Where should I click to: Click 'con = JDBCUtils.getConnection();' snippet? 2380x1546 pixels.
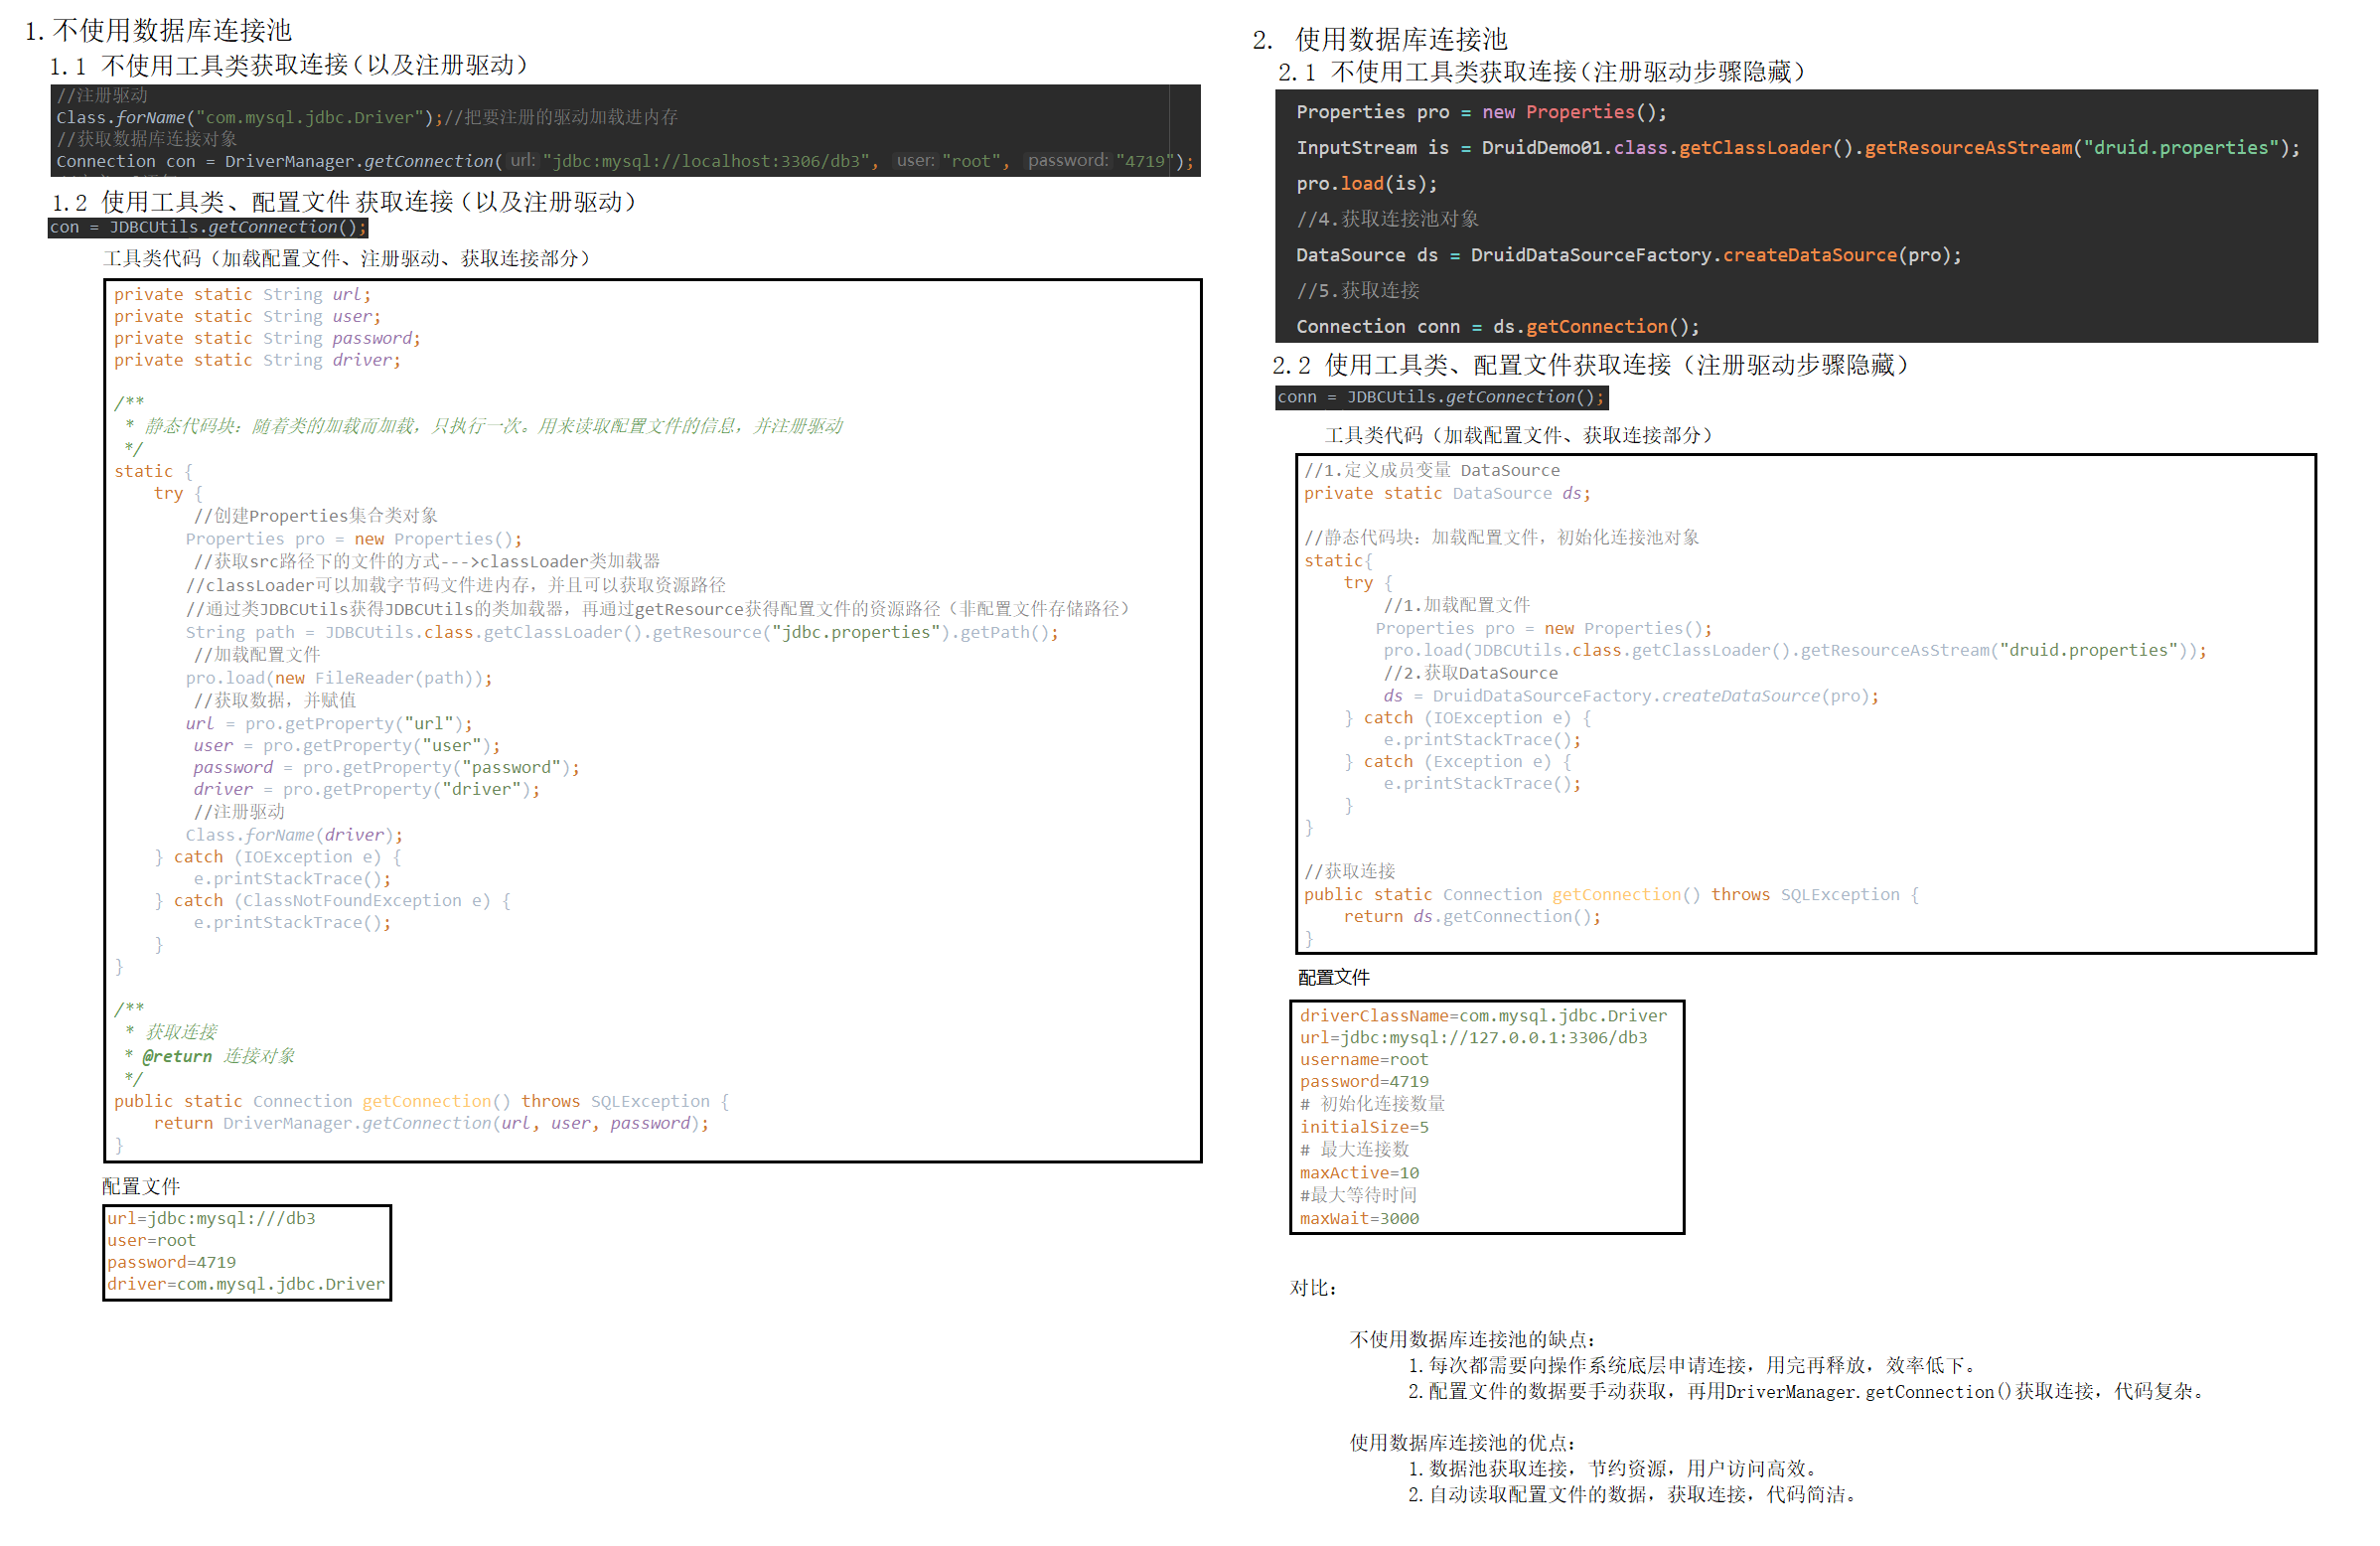coord(208,228)
